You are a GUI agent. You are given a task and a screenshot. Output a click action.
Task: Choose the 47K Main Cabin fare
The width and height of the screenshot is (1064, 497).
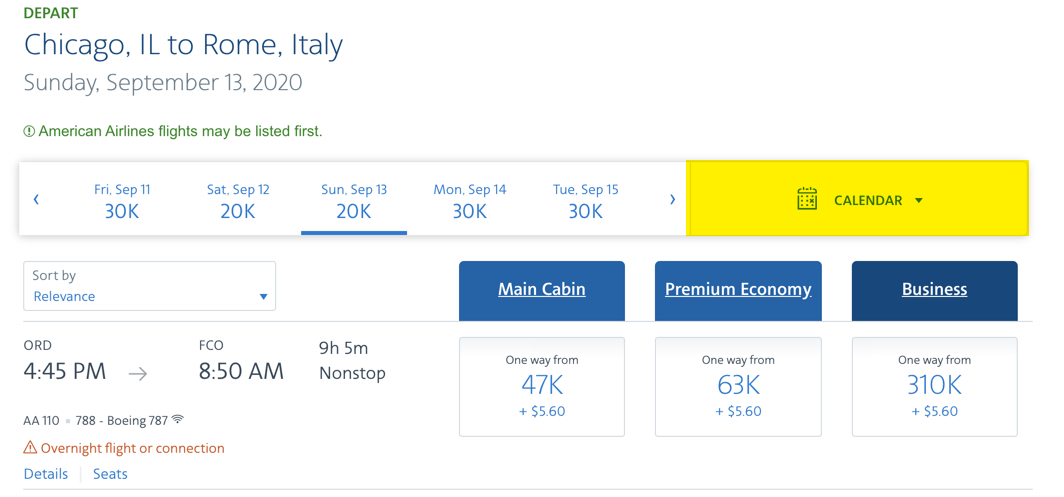click(542, 386)
